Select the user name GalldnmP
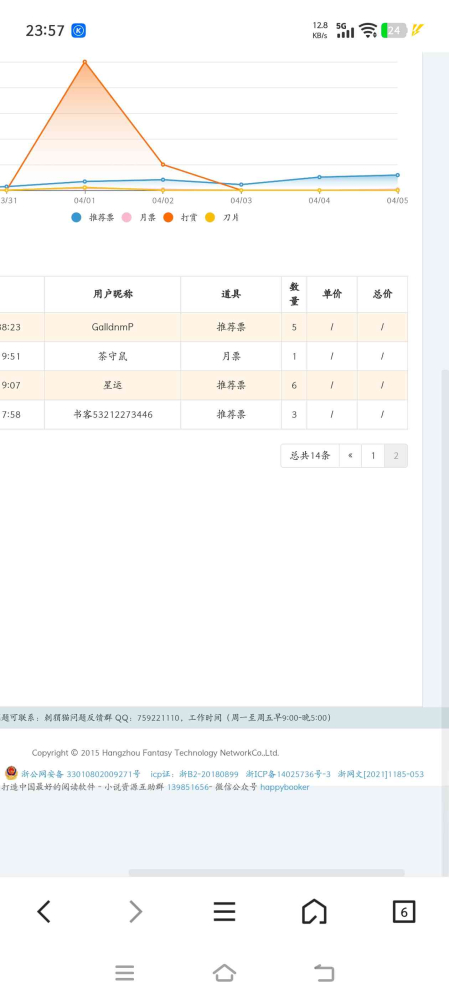This screenshot has height=999, width=449. [113, 327]
